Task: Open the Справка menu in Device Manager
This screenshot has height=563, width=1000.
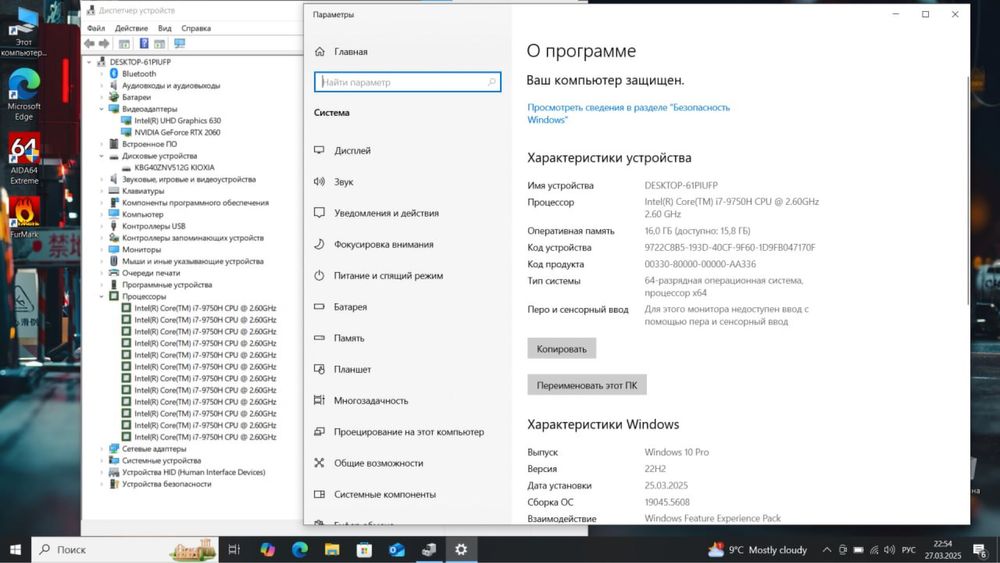Action: click(x=196, y=28)
